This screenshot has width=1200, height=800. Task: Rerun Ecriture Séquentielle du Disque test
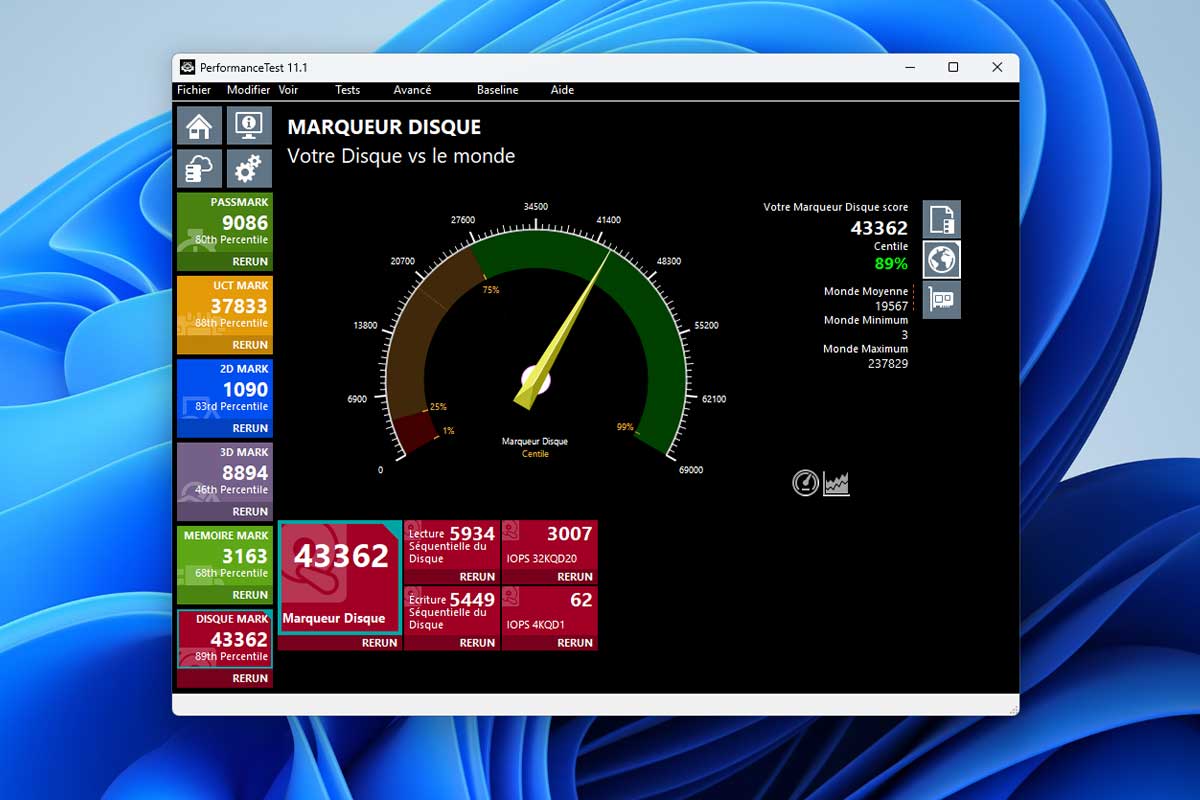pyautogui.click(x=477, y=643)
